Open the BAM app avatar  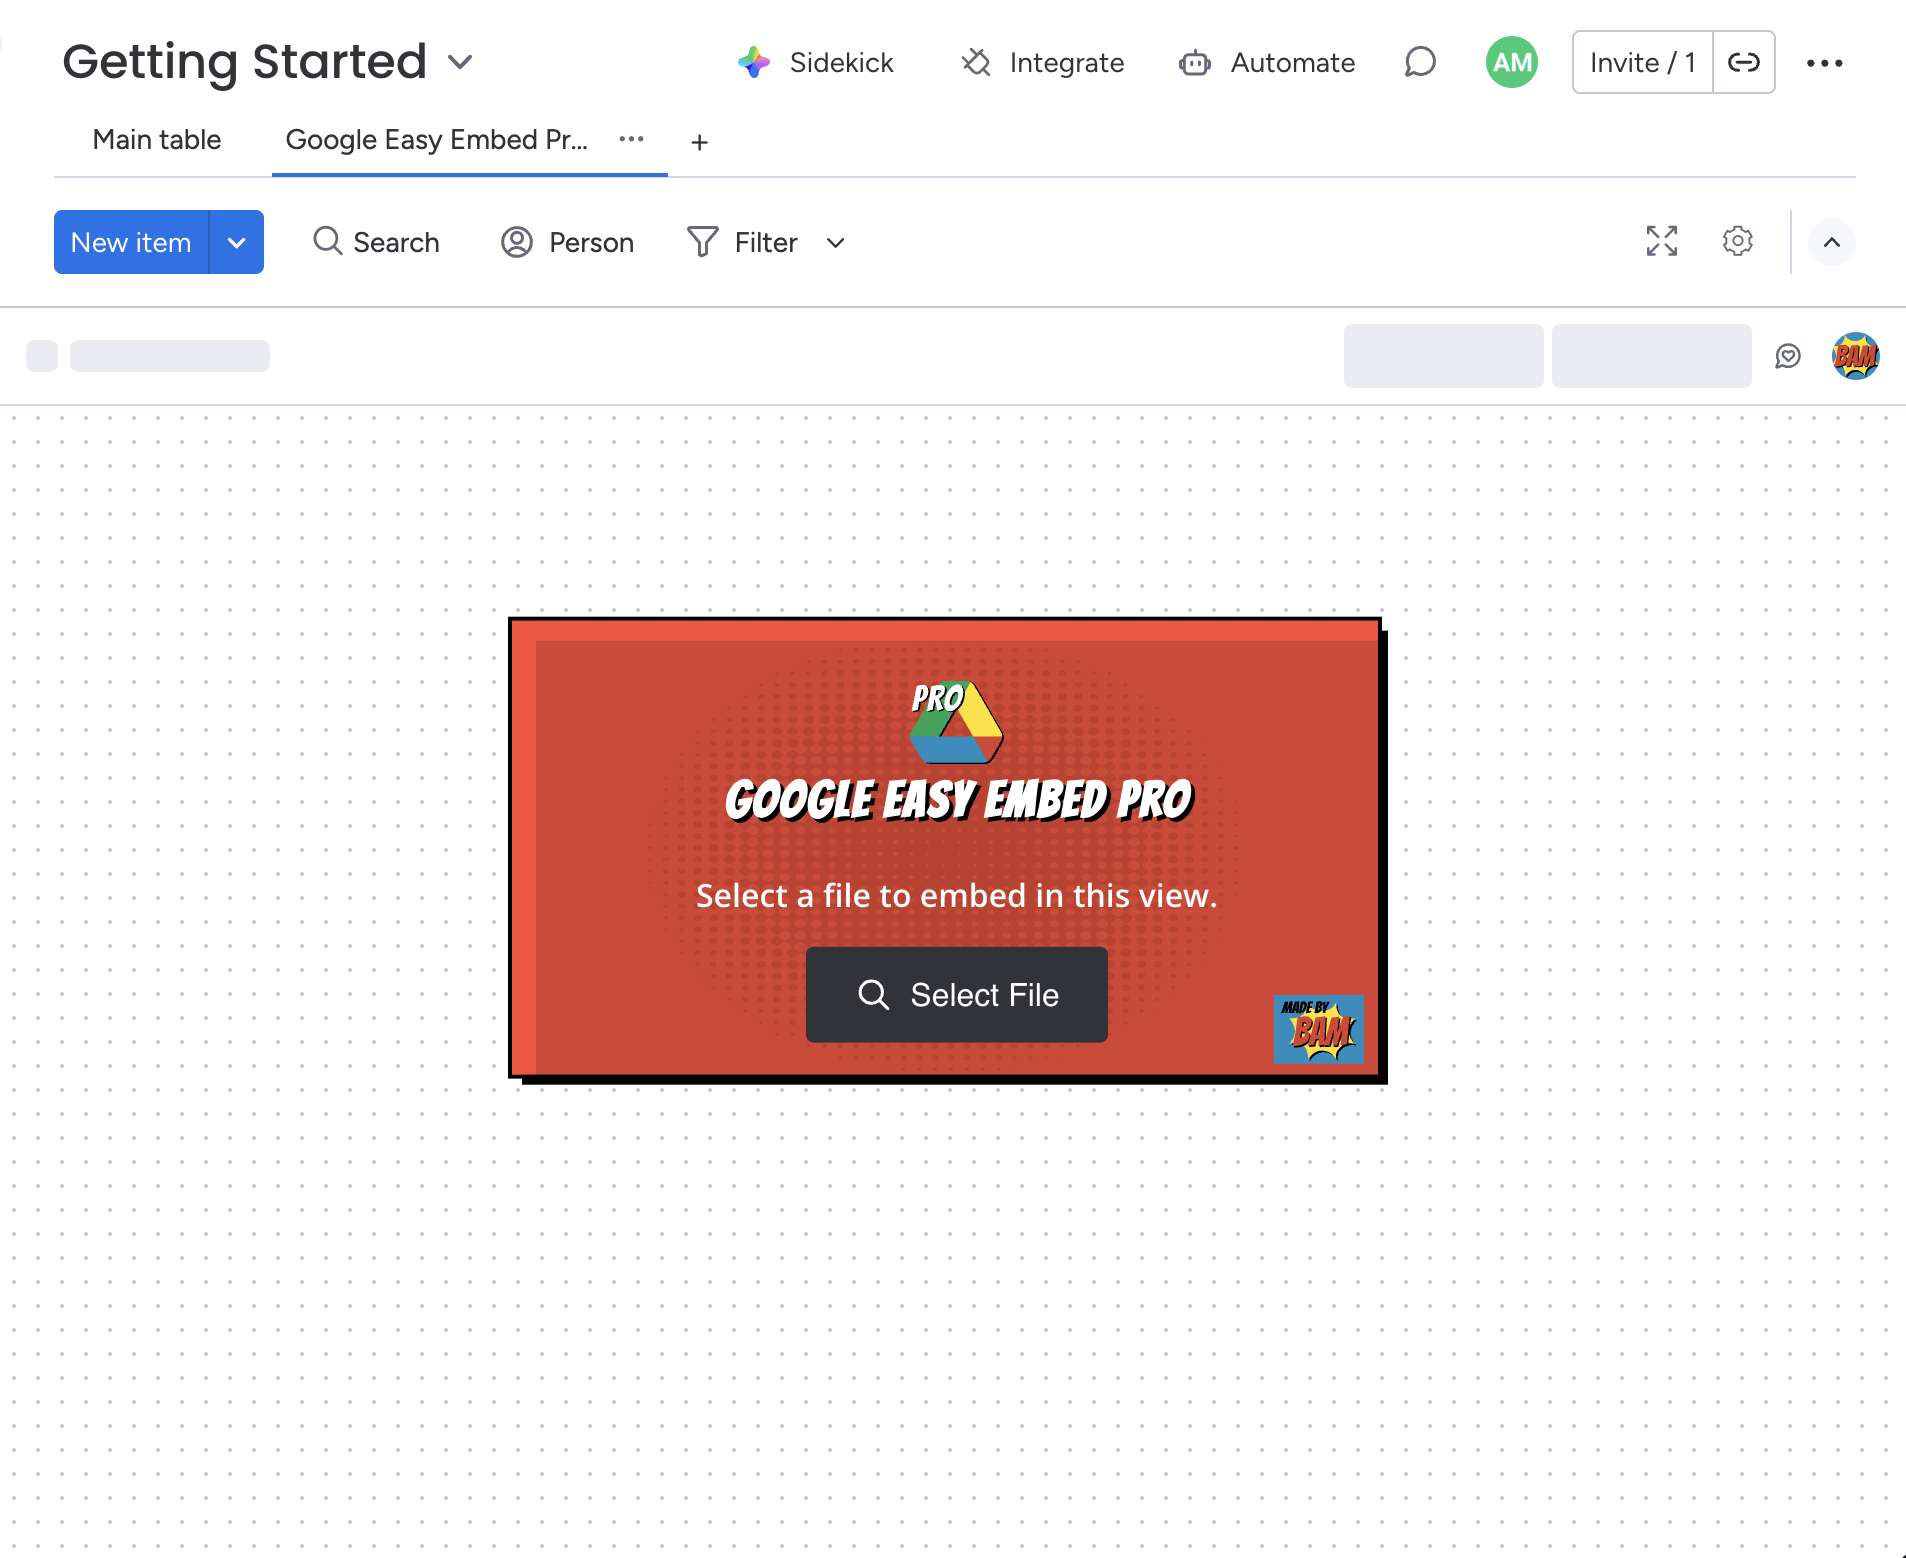click(1856, 356)
